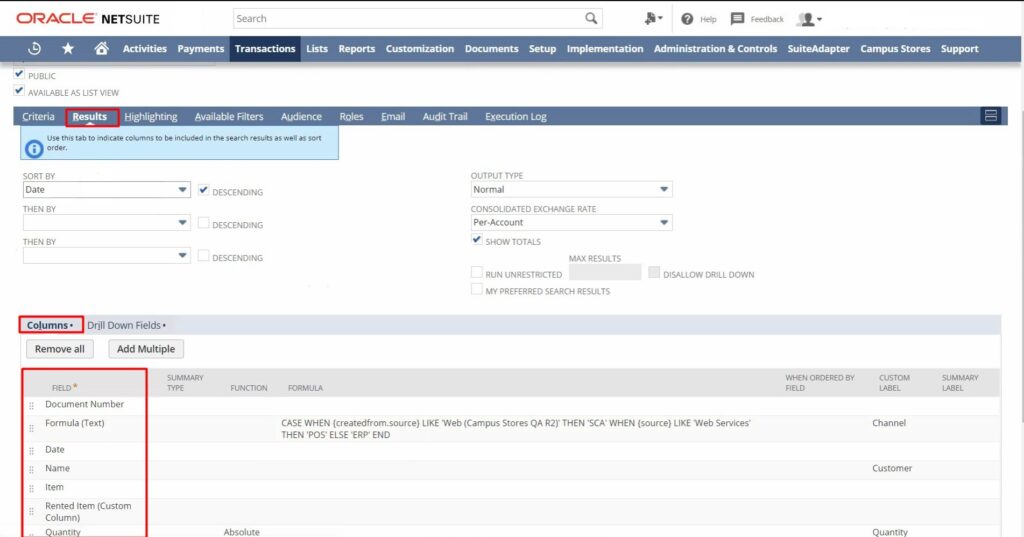Open Consolidated Exchange Rate dropdown

[x=571, y=222]
